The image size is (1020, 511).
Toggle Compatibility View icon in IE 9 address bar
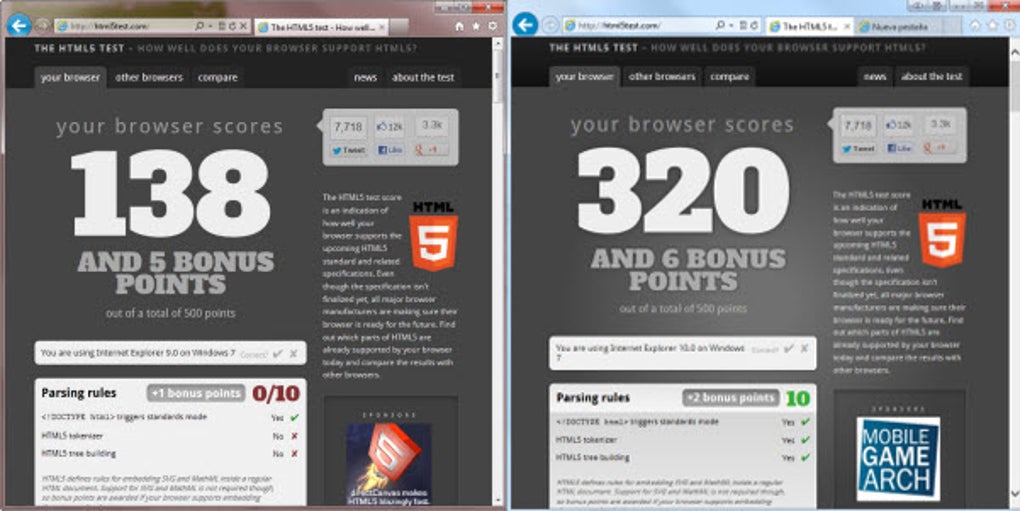(222, 26)
